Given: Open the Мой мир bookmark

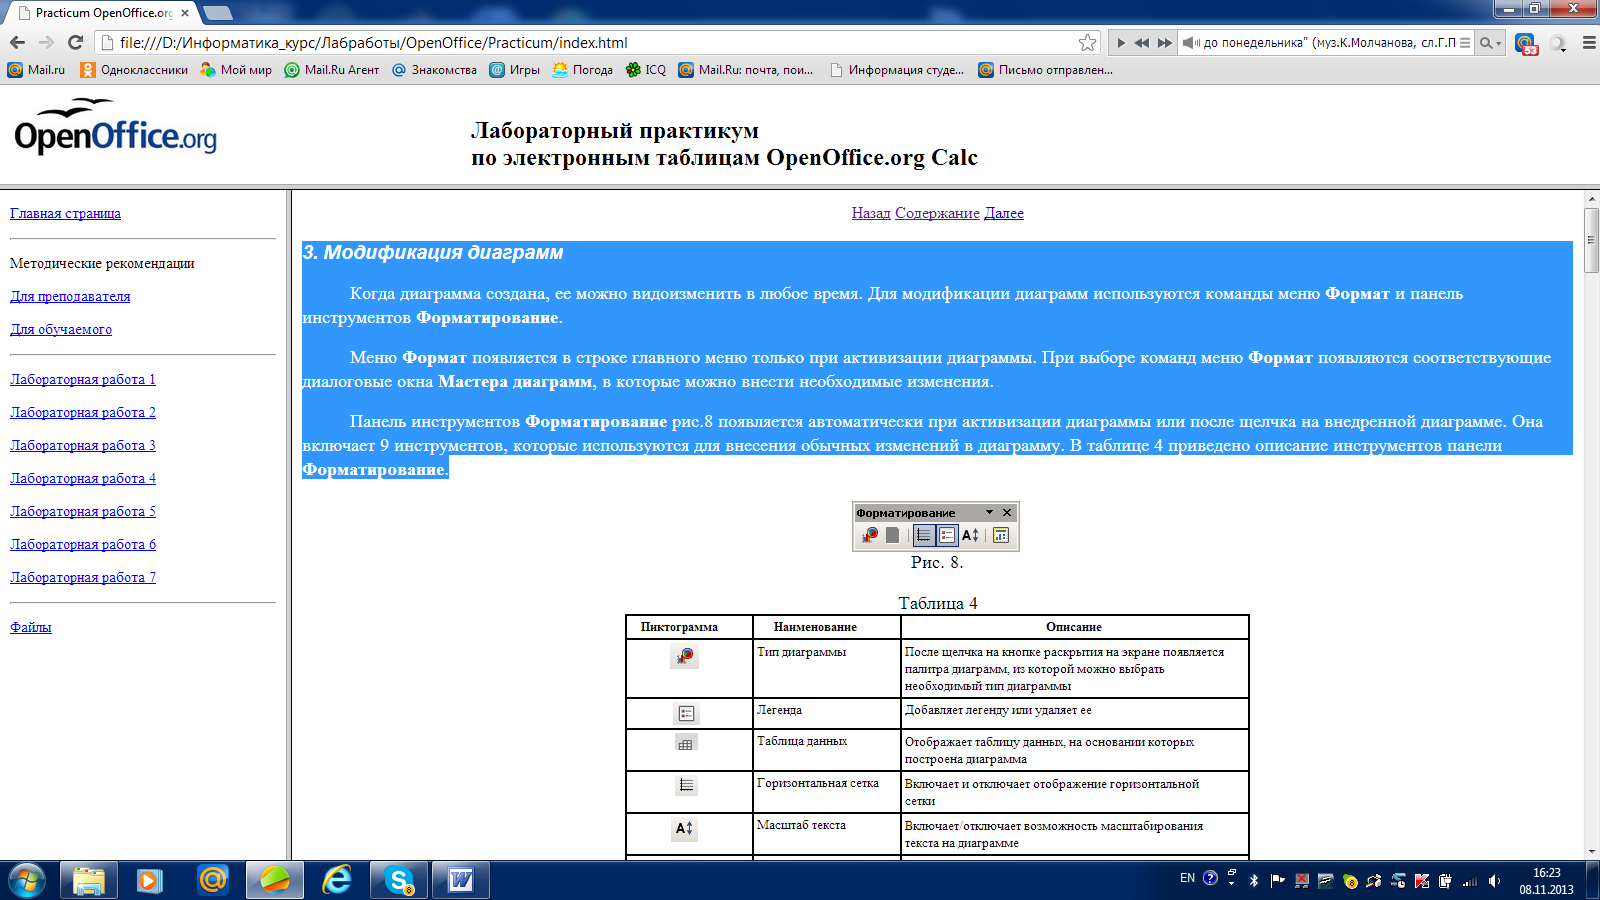Looking at the screenshot, I should pyautogui.click(x=236, y=70).
